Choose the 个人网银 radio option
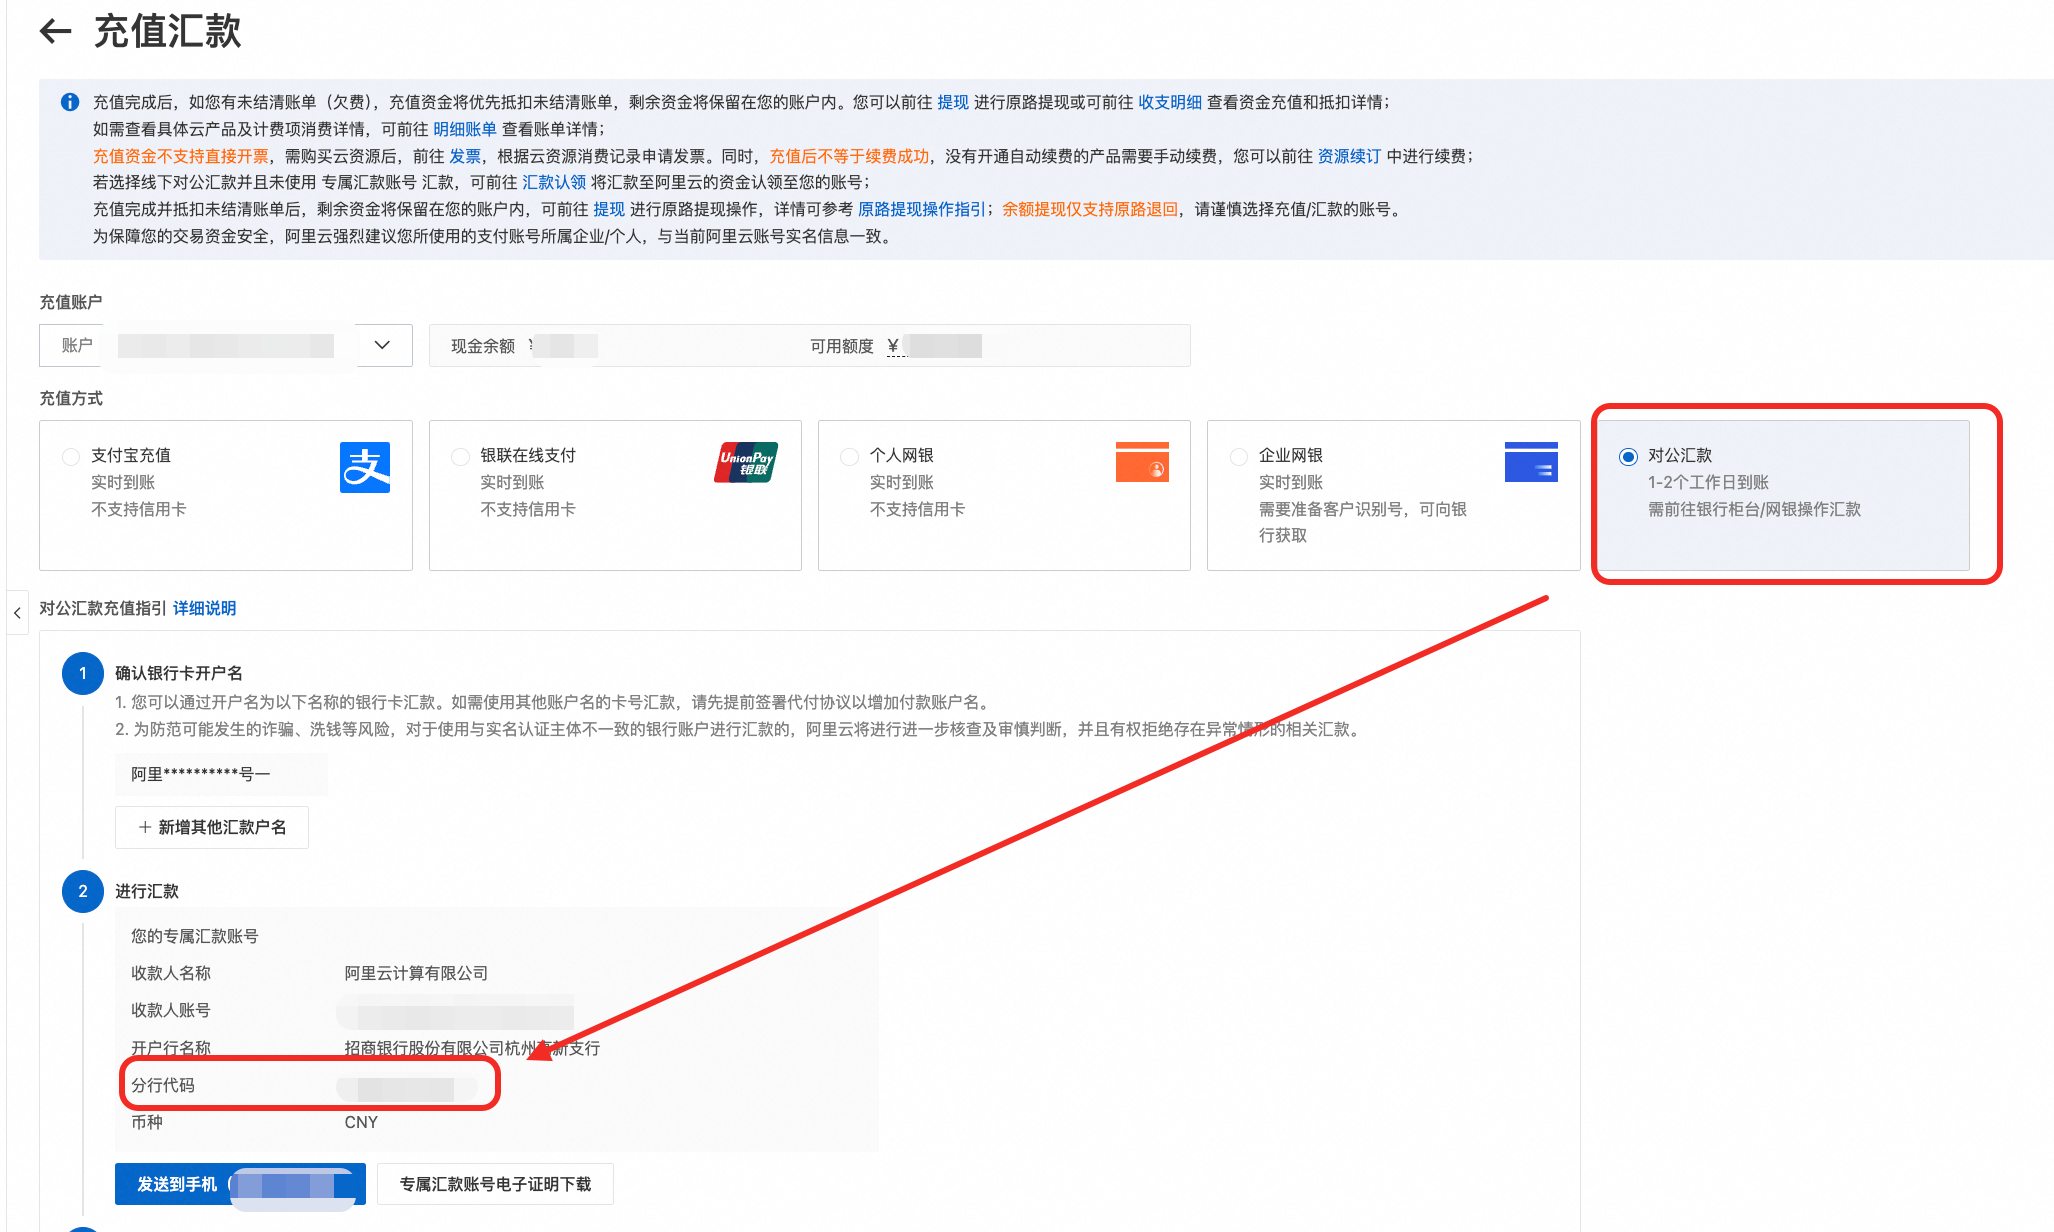Viewport: 2054px width, 1232px height. (x=849, y=457)
